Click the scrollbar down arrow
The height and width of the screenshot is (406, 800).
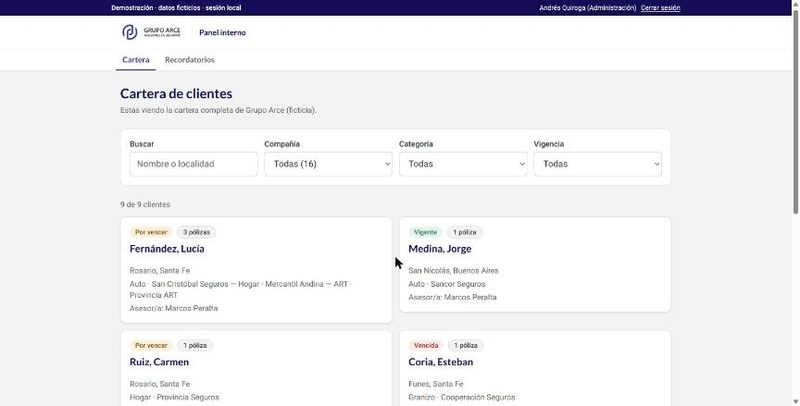[795, 401]
